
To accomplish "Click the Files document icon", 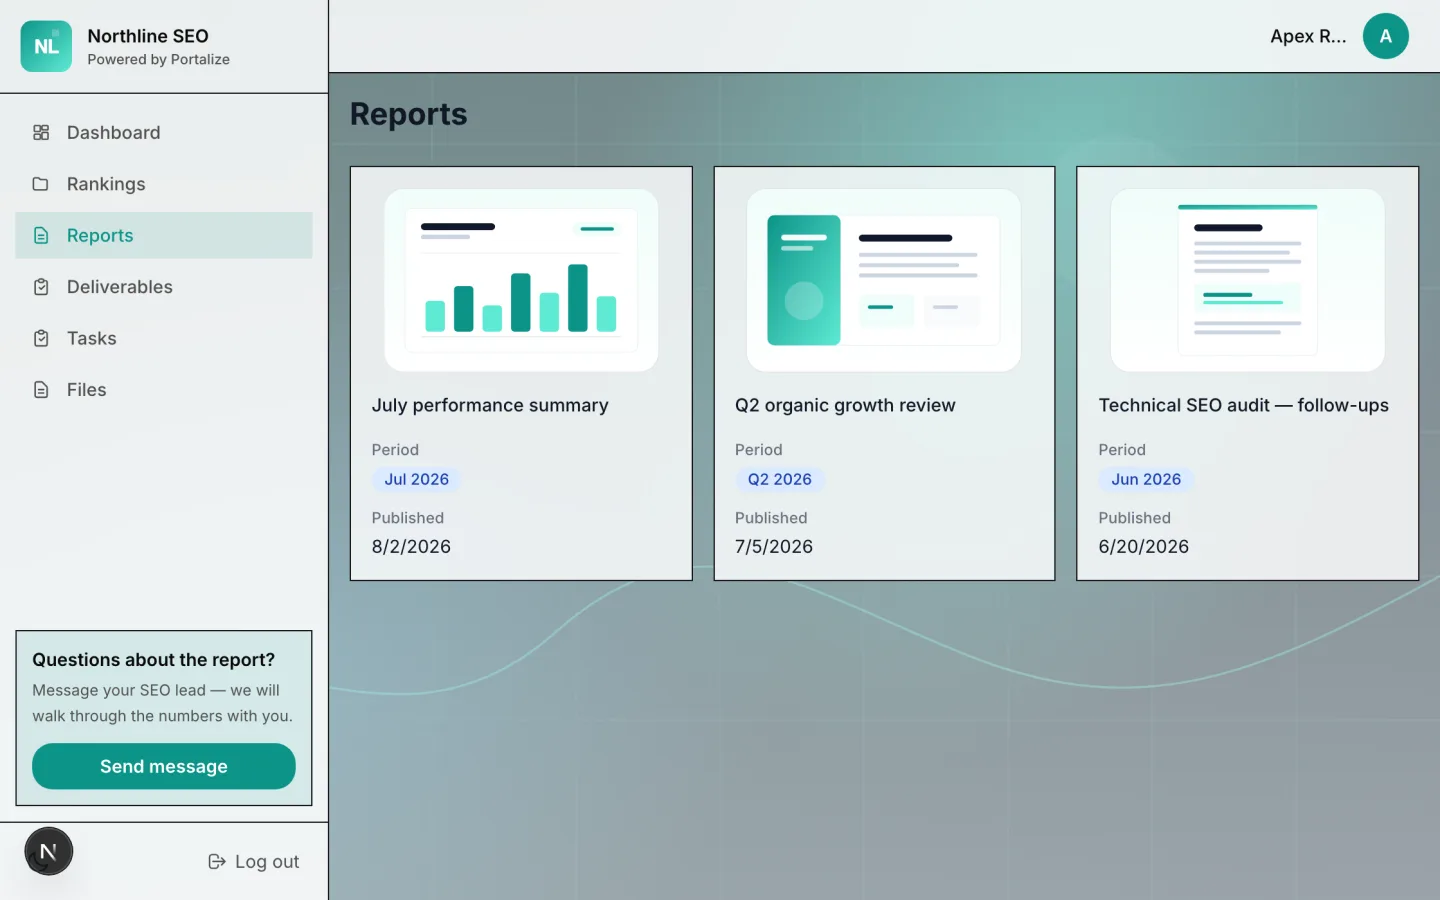I will (x=41, y=390).
